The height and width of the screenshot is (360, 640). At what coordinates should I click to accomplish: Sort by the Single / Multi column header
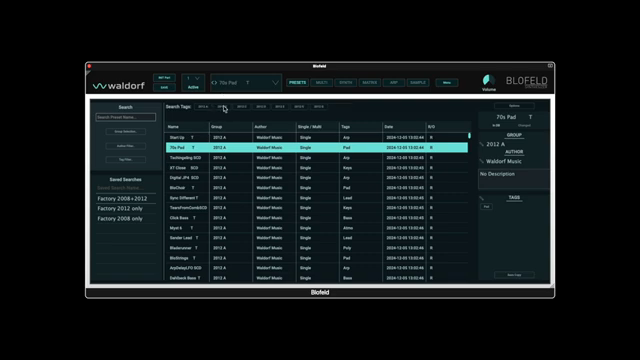click(318, 127)
